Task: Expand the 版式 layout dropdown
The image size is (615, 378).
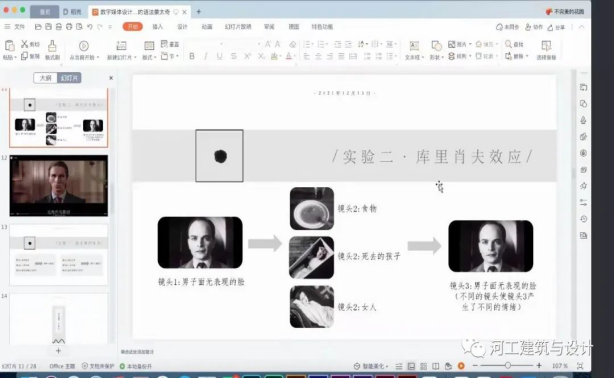Action: [x=149, y=57]
